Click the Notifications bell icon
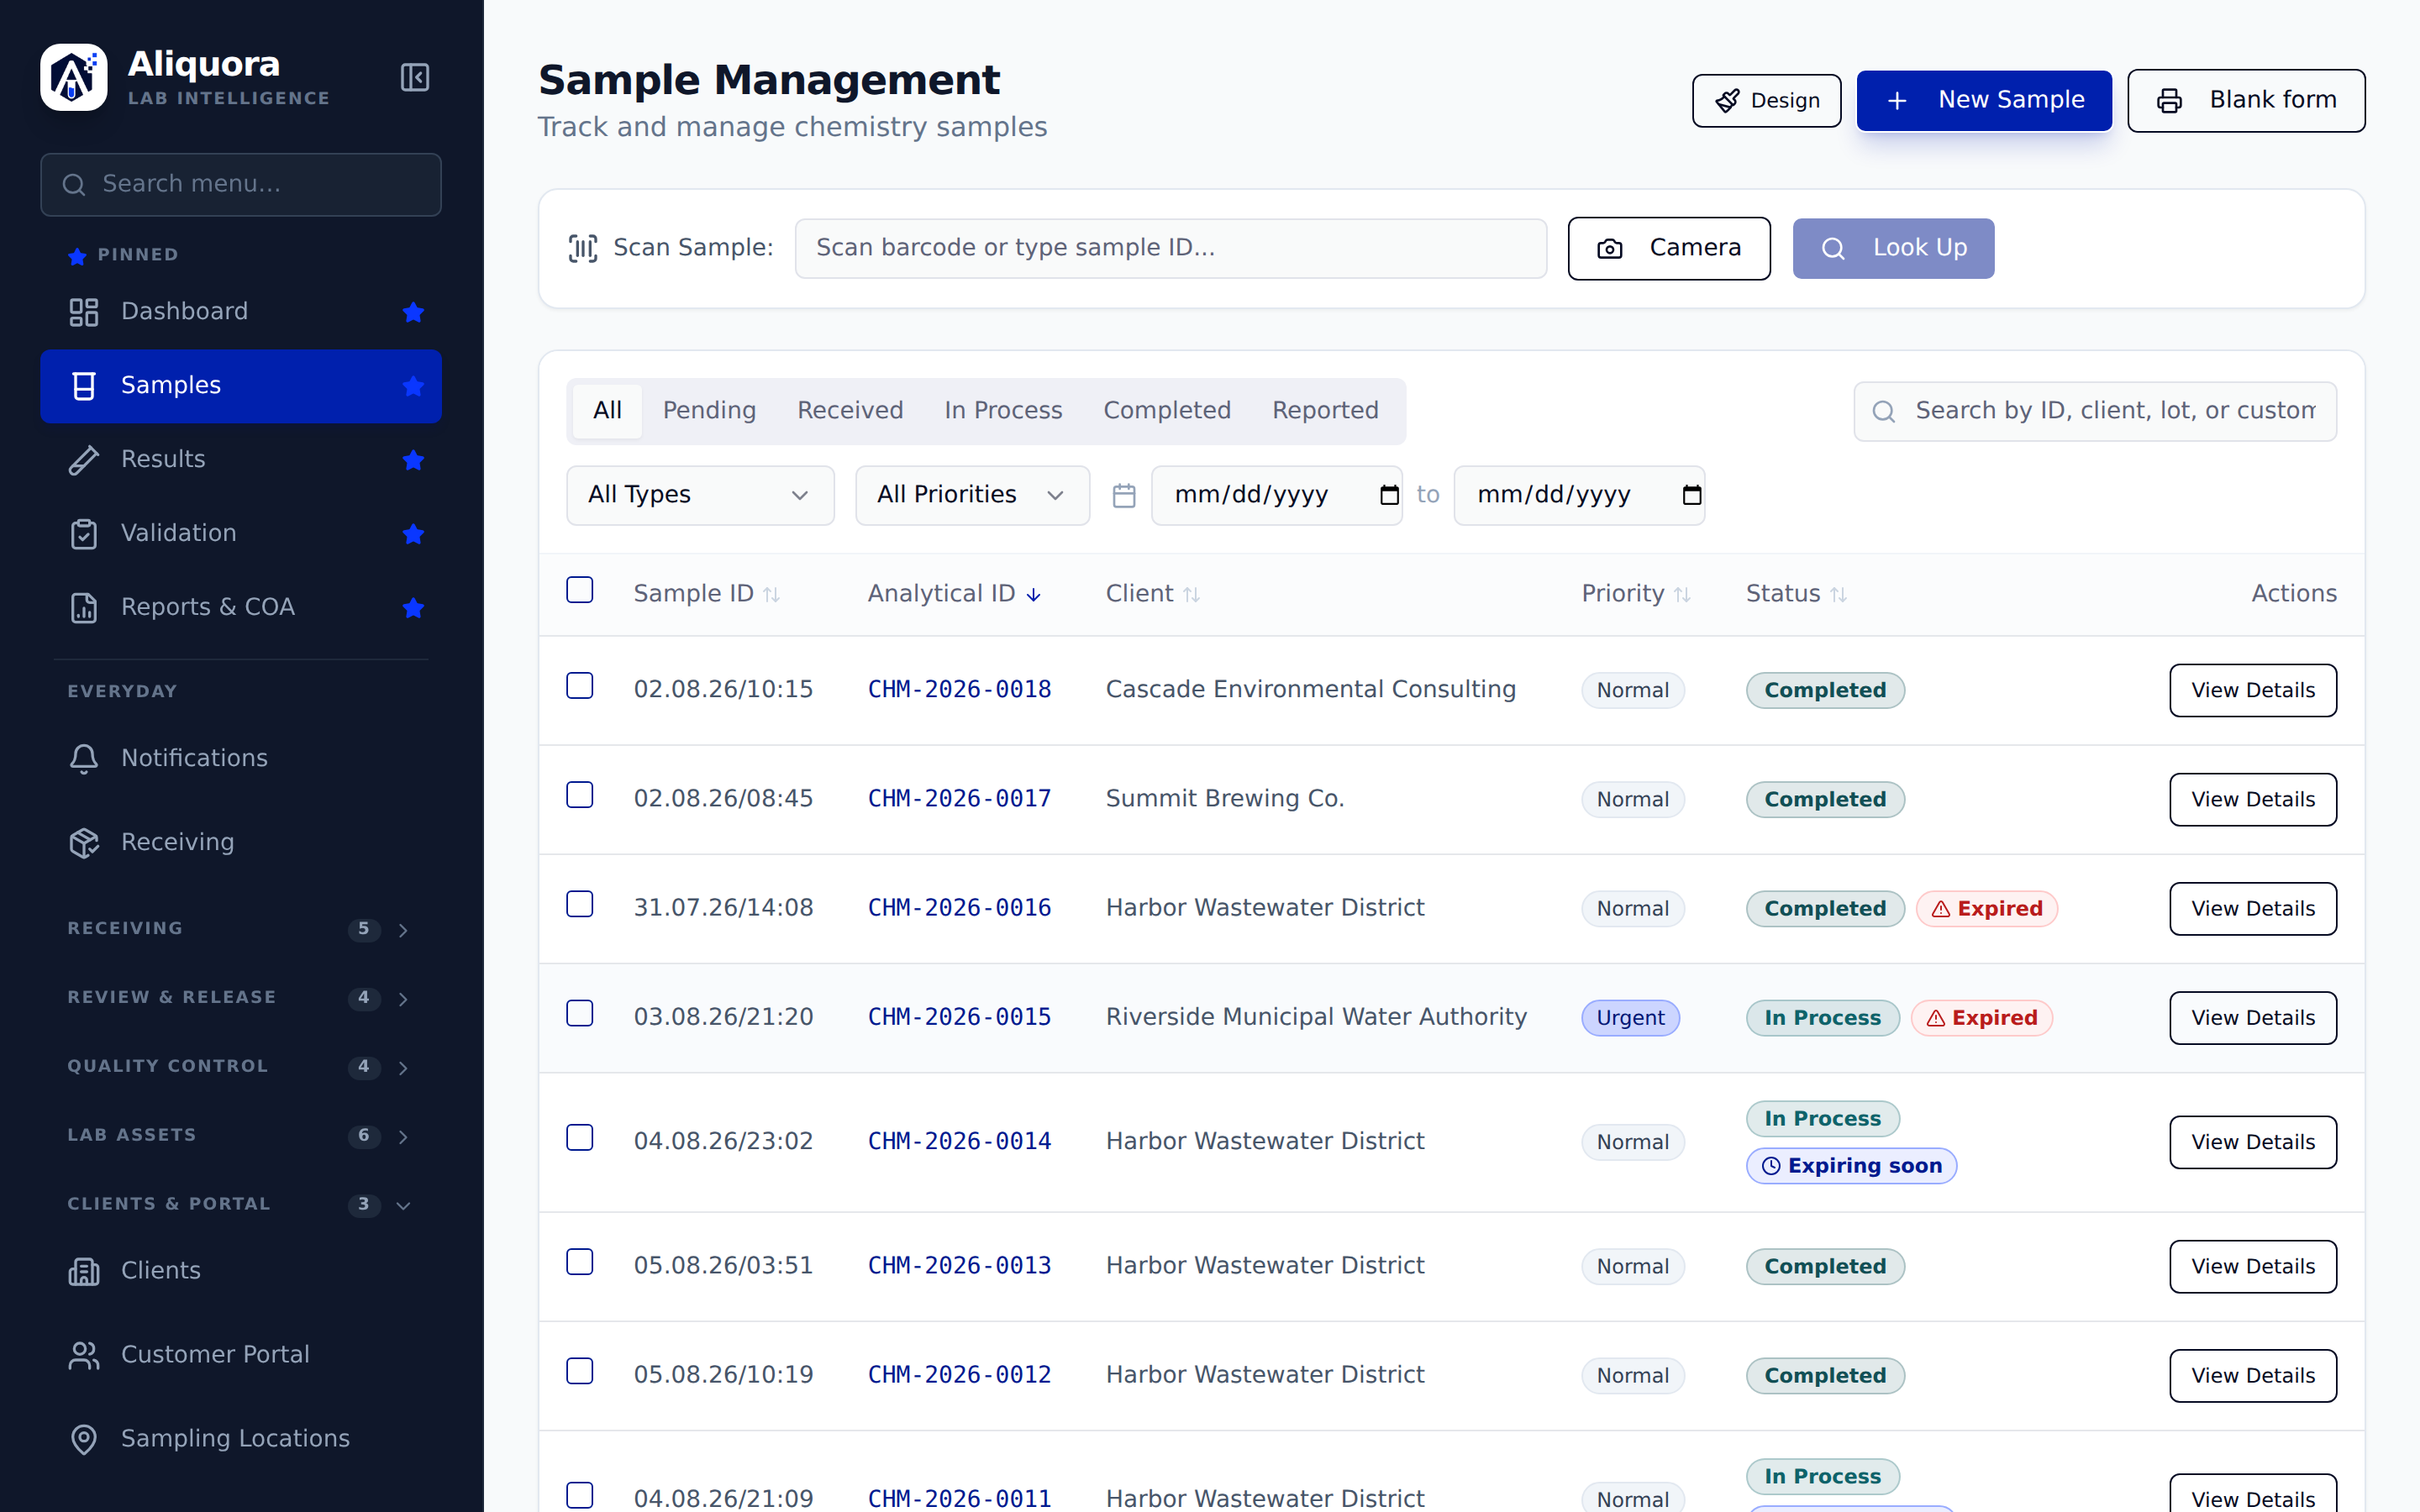2420x1512 pixels. [84, 759]
